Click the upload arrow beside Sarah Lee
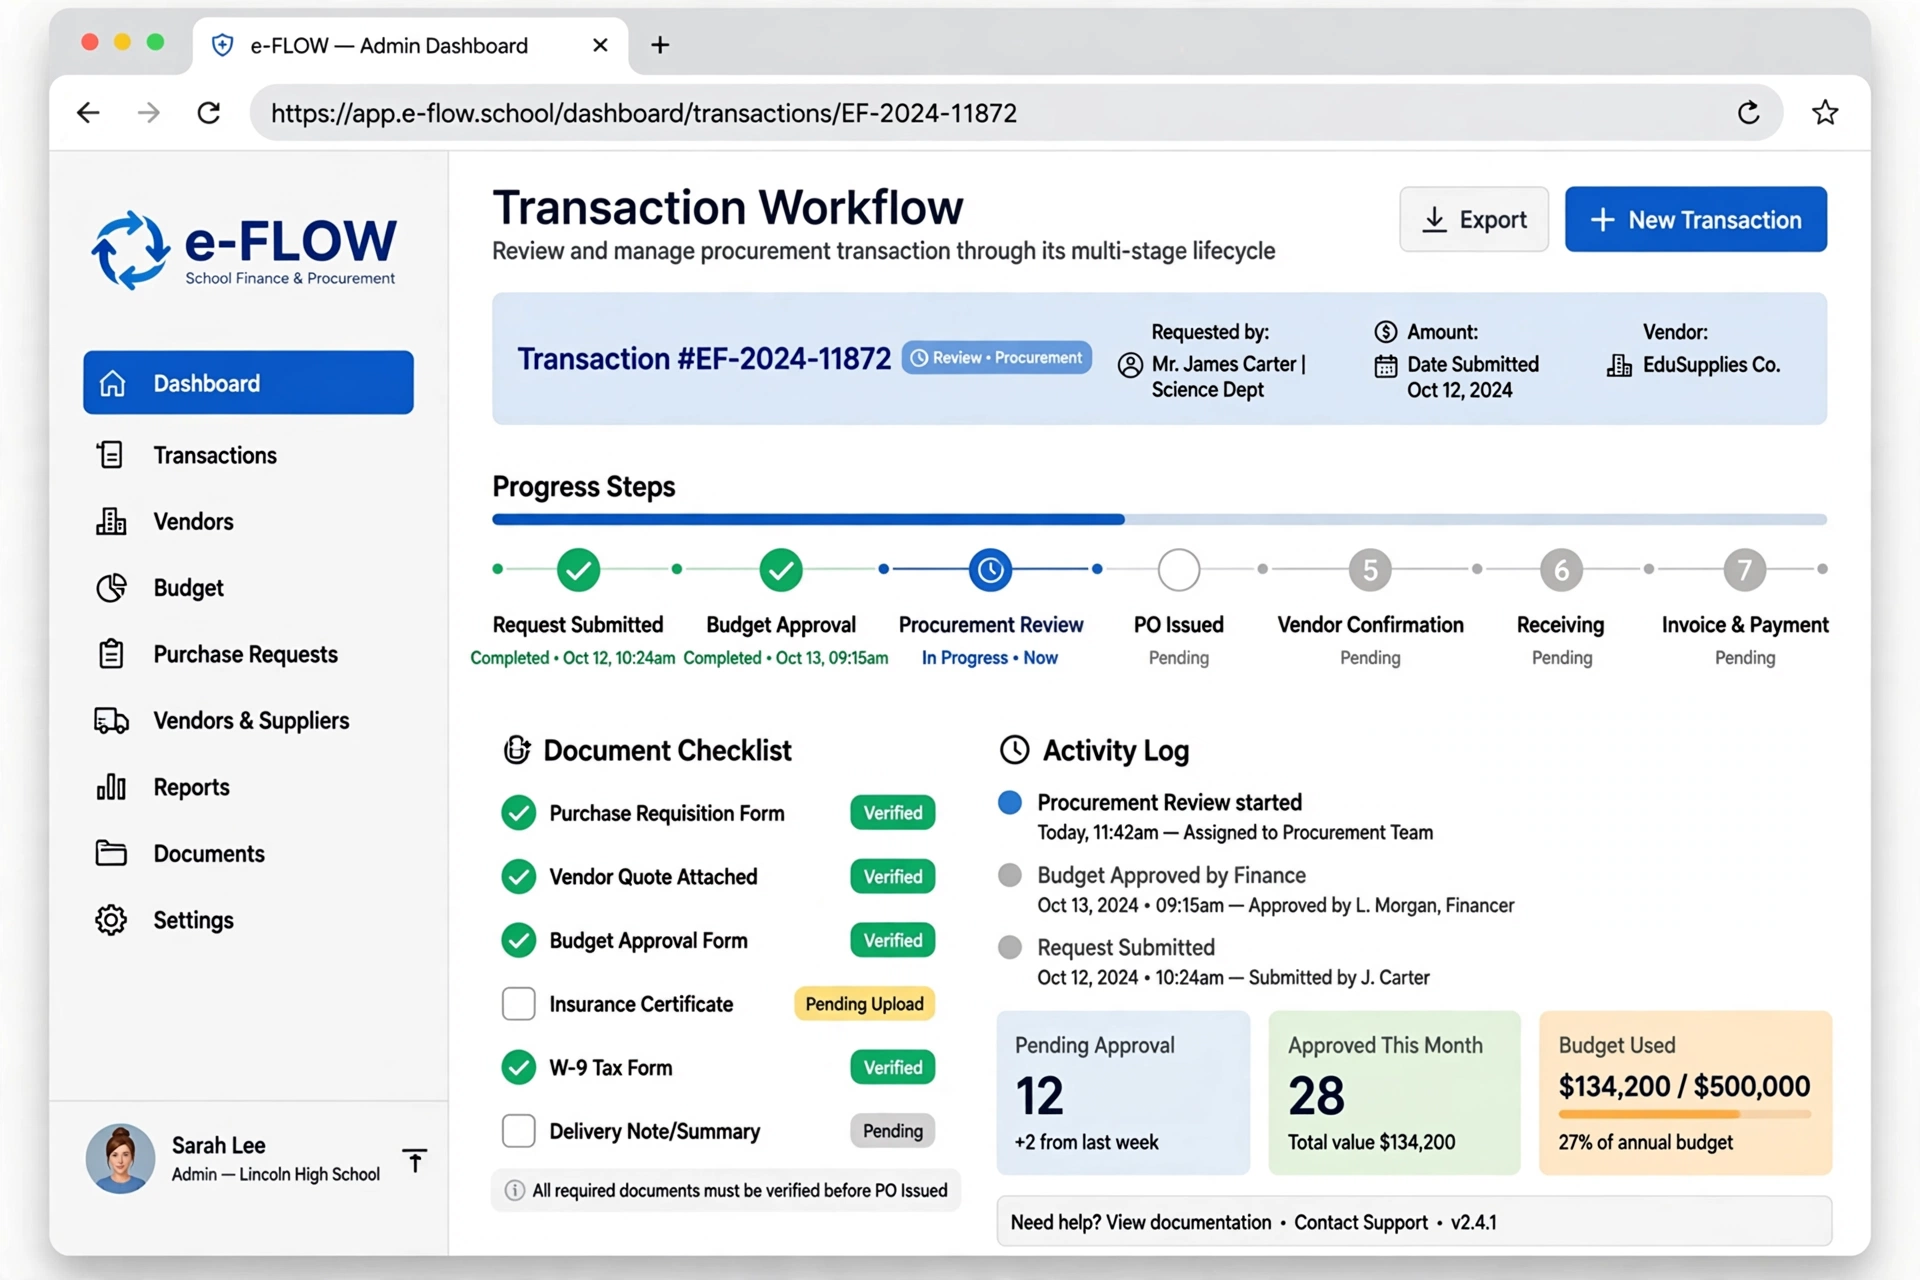Image resolution: width=1920 pixels, height=1280 pixels. tap(415, 1160)
